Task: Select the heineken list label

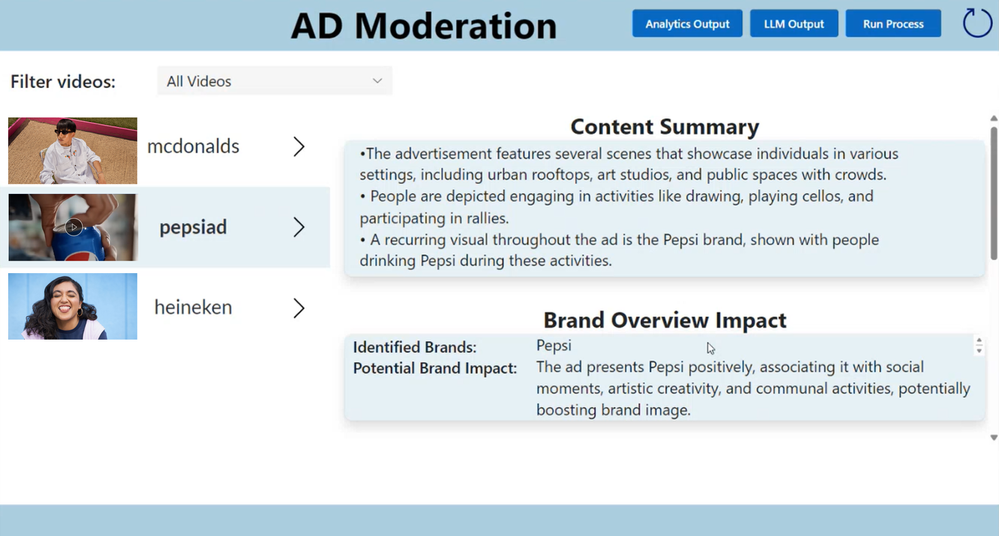Action: 193,307
